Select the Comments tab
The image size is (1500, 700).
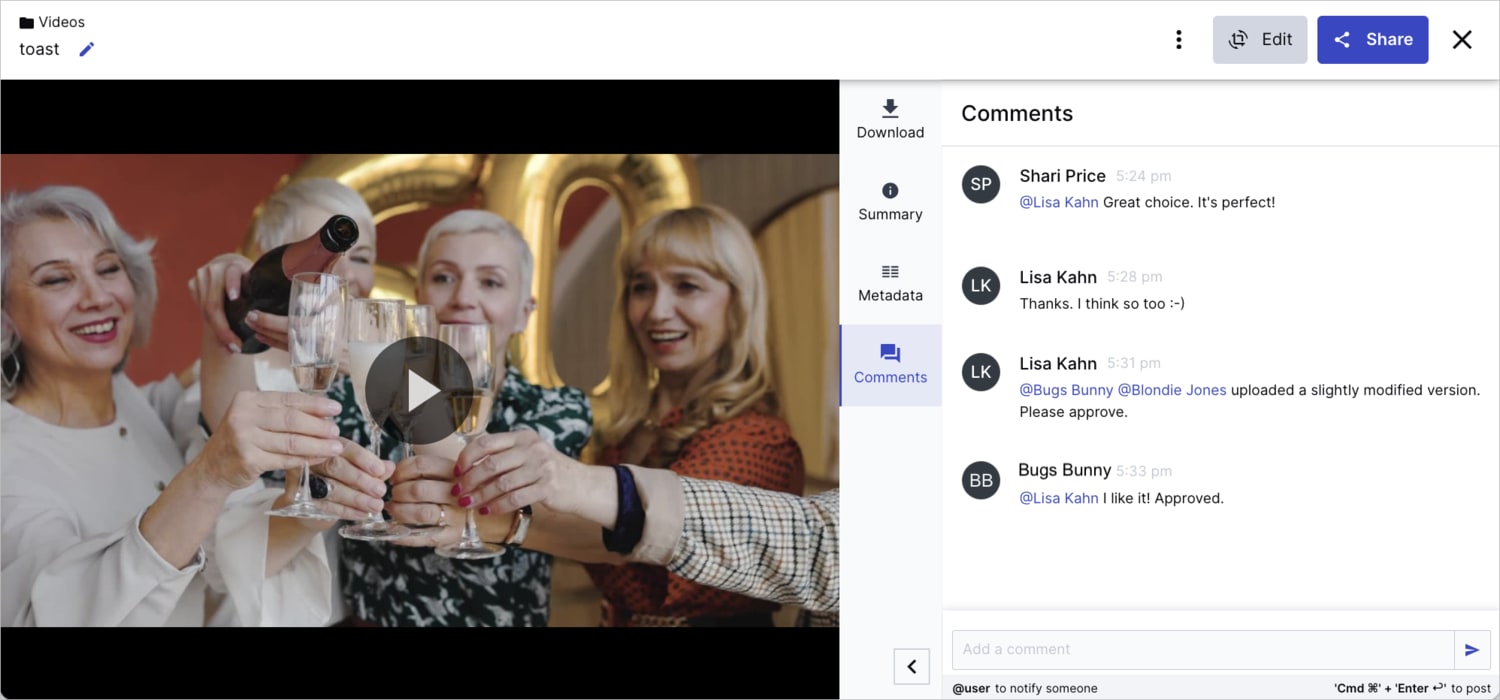(890, 365)
